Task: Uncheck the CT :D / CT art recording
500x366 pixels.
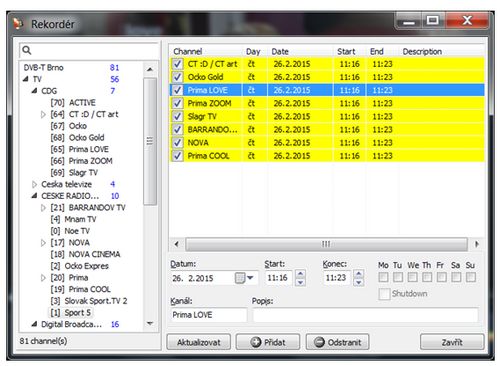Action: [177, 64]
